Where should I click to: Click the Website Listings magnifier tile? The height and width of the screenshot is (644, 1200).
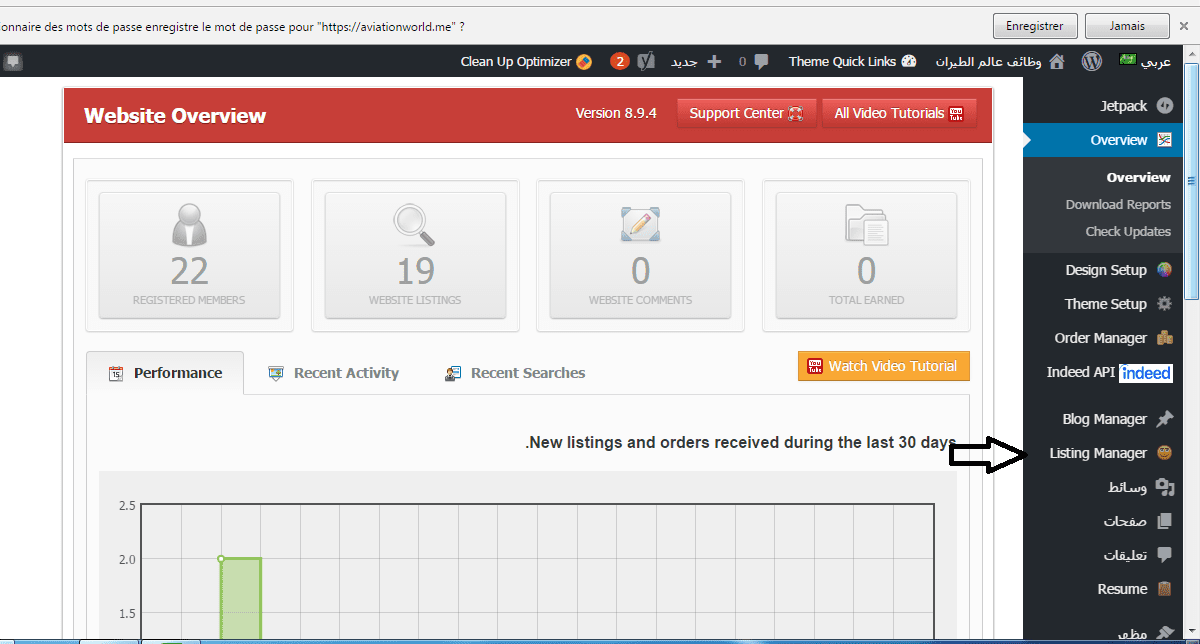click(415, 255)
